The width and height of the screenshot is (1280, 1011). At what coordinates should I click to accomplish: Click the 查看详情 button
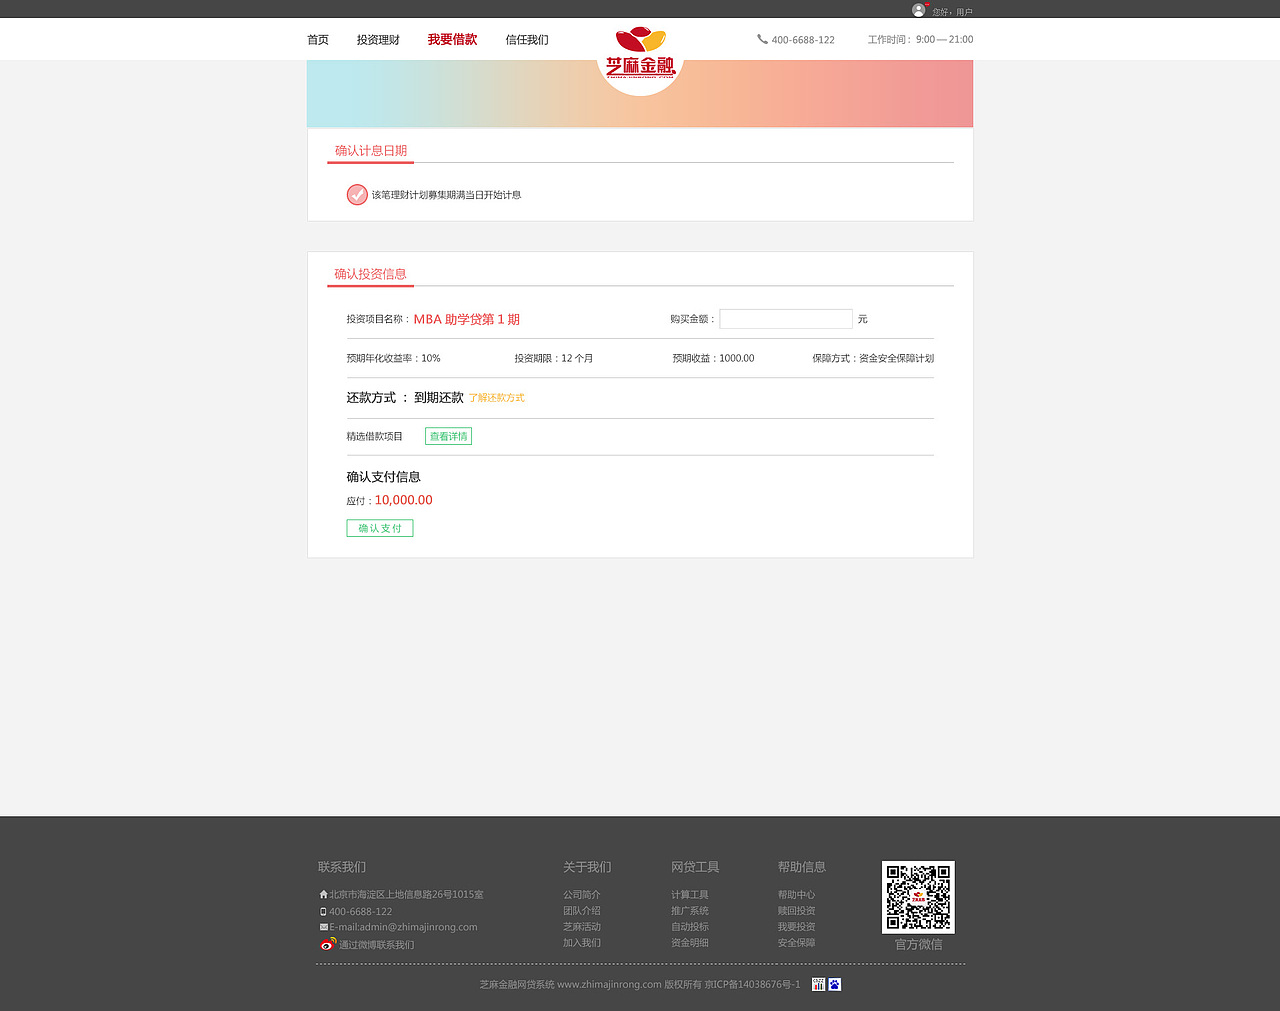(x=448, y=436)
